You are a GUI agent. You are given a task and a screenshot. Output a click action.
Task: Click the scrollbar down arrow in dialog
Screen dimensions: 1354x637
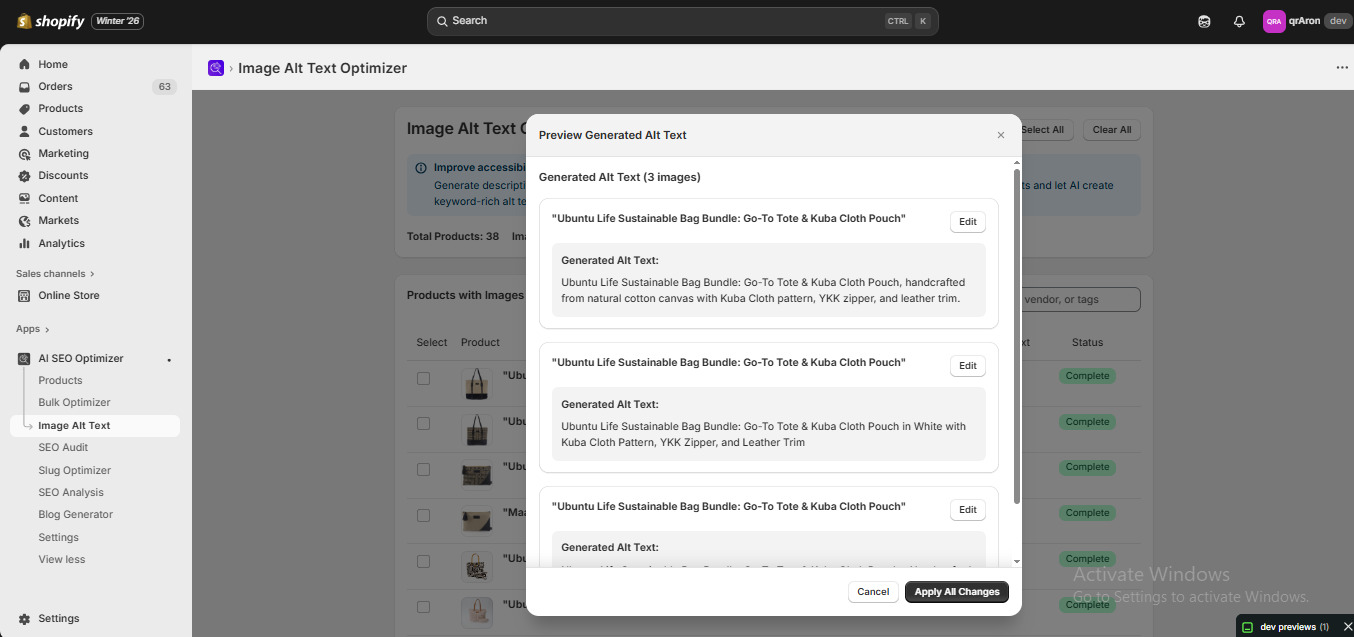click(1017, 562)
